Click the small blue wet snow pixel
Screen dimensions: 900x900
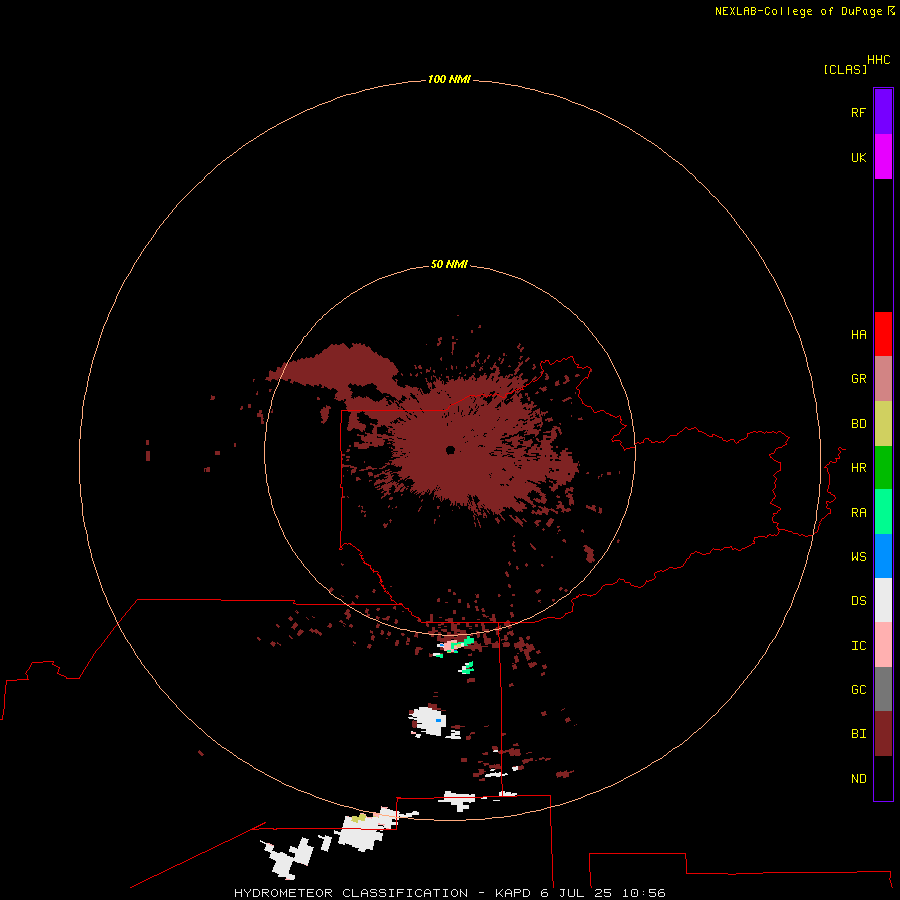[x=439, y=720]
